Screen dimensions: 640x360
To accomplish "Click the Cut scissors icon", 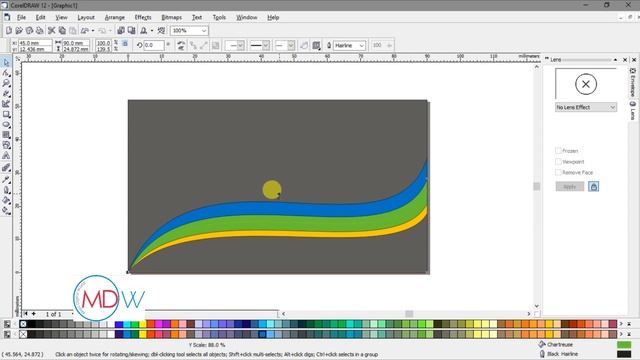I will pos(51,31).
